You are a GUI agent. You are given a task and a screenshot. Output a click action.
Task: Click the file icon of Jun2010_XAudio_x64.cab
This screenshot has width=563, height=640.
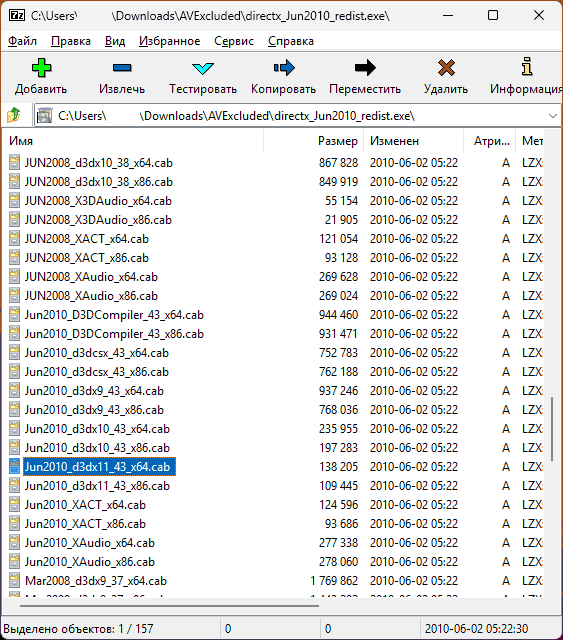pos(14,542)
